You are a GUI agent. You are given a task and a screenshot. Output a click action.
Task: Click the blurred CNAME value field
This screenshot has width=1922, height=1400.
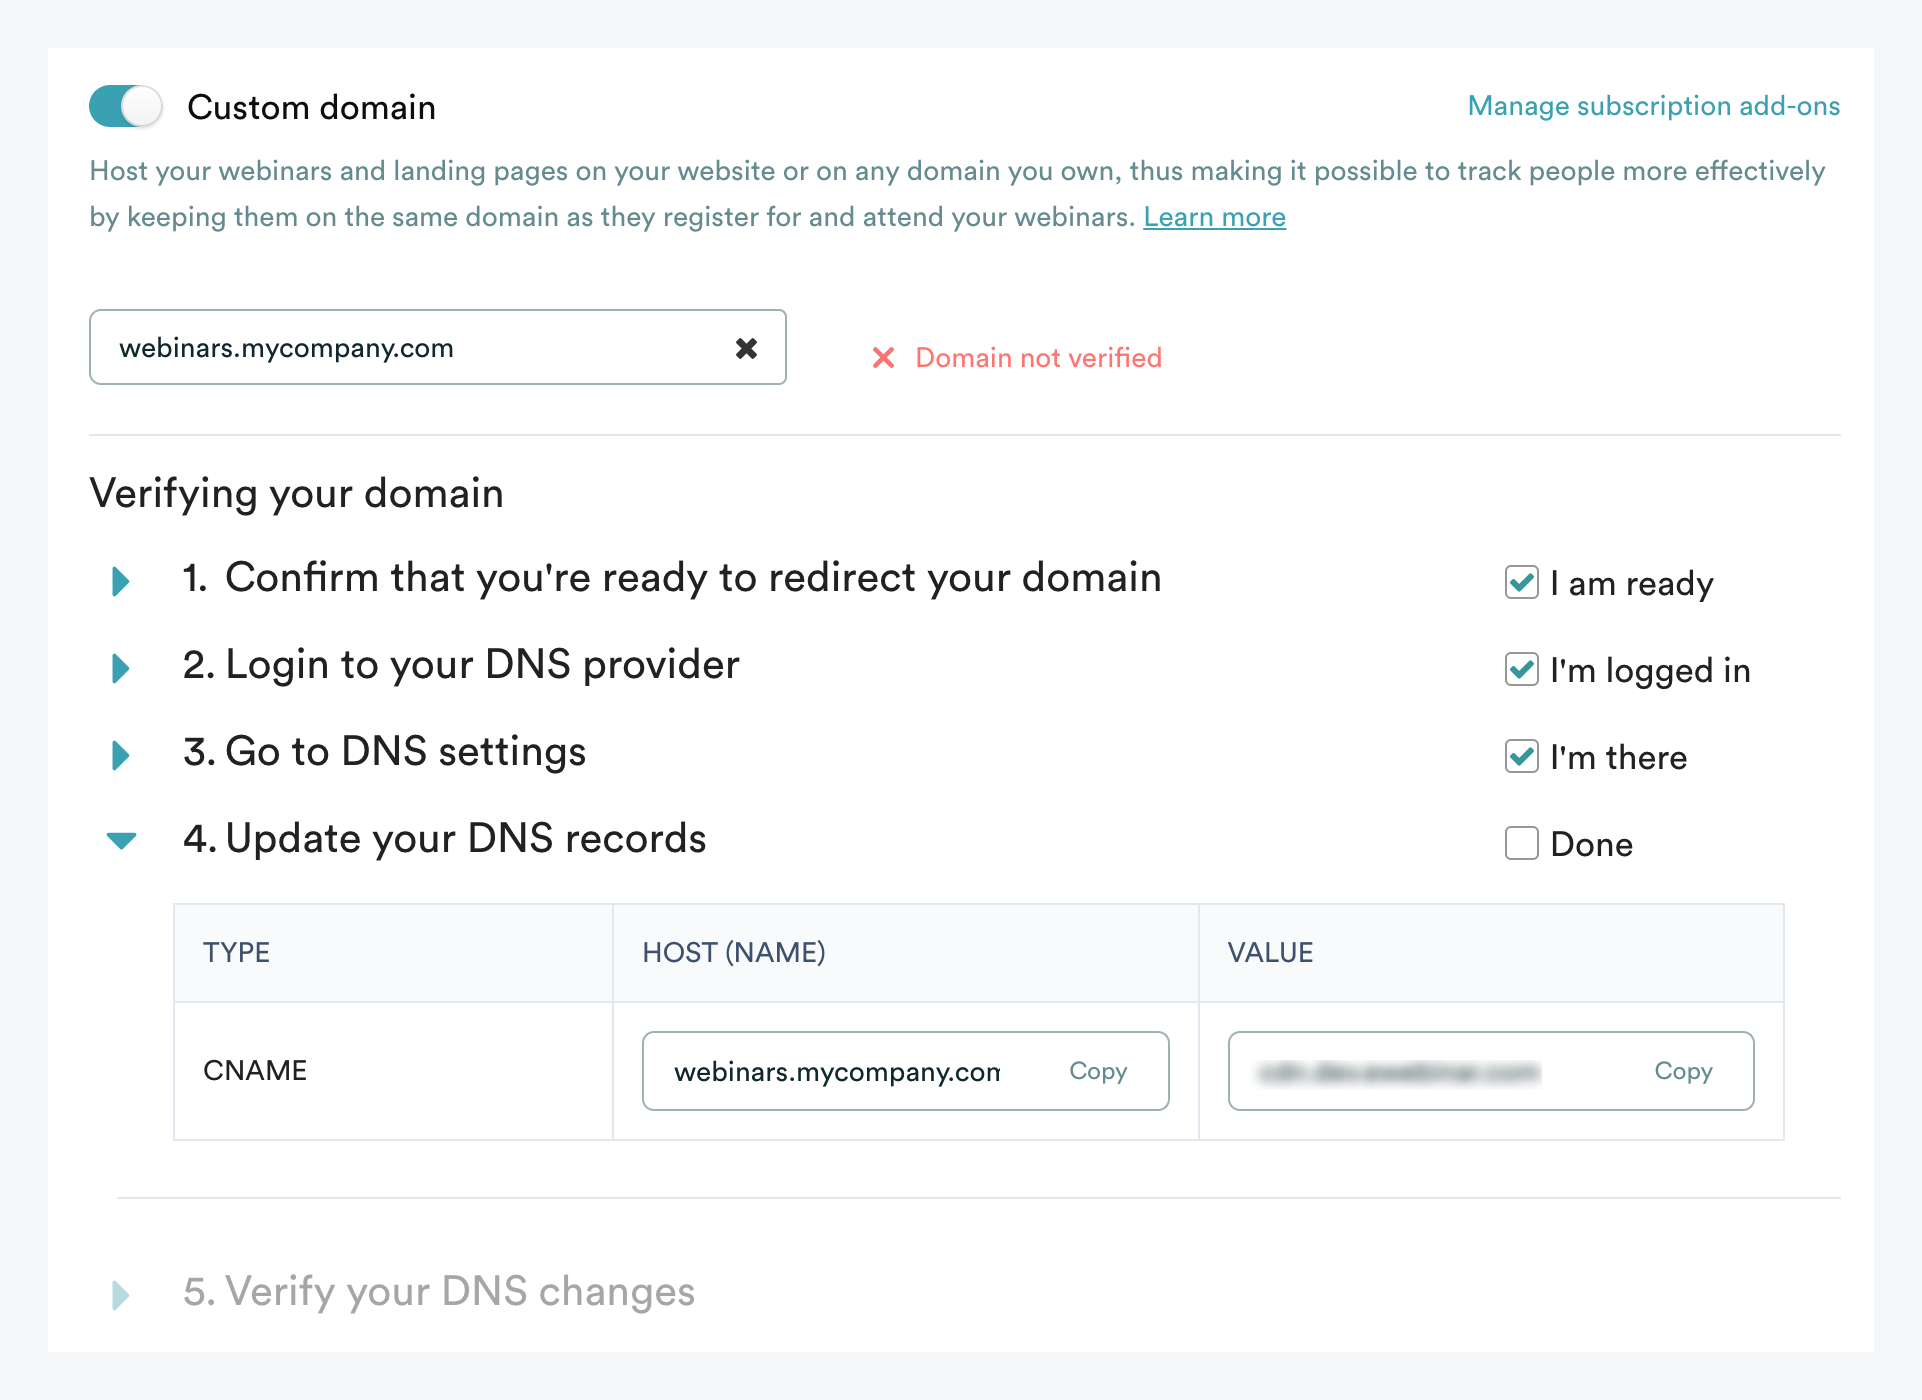pyautogui.click(x=1400, y=1072)
